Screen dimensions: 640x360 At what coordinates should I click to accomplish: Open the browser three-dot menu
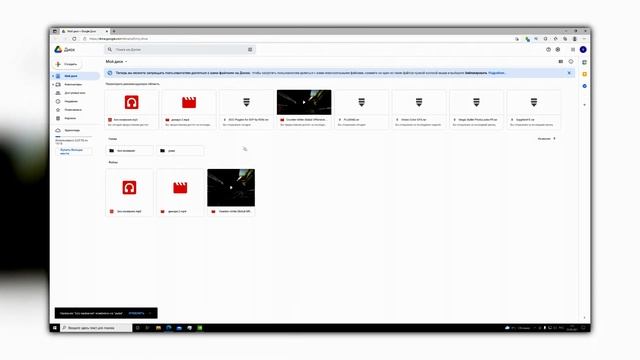pos(584,39)
